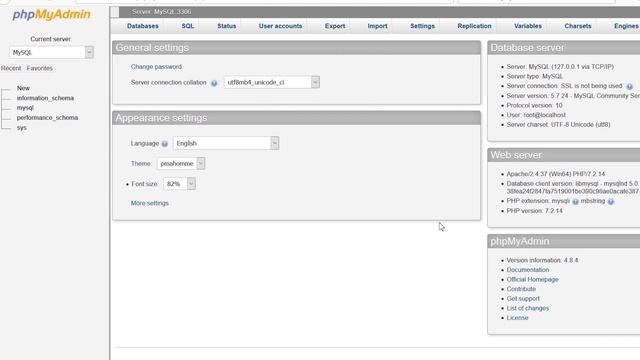Image resolution: width=640 pixels, height=360 pixels.
Task: Create New database from tree
Action: click(x=23, y=88)
